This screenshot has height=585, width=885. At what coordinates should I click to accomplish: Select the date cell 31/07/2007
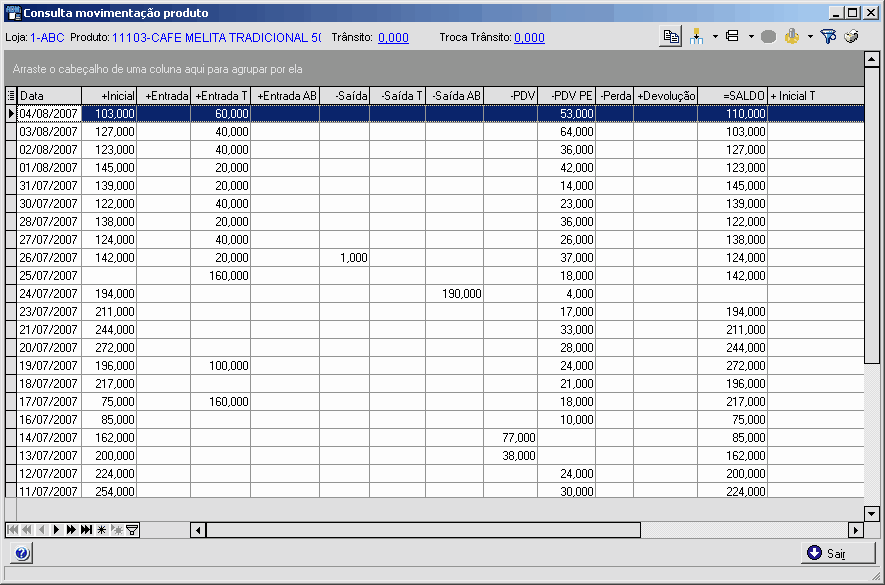[x=49, y=186]
